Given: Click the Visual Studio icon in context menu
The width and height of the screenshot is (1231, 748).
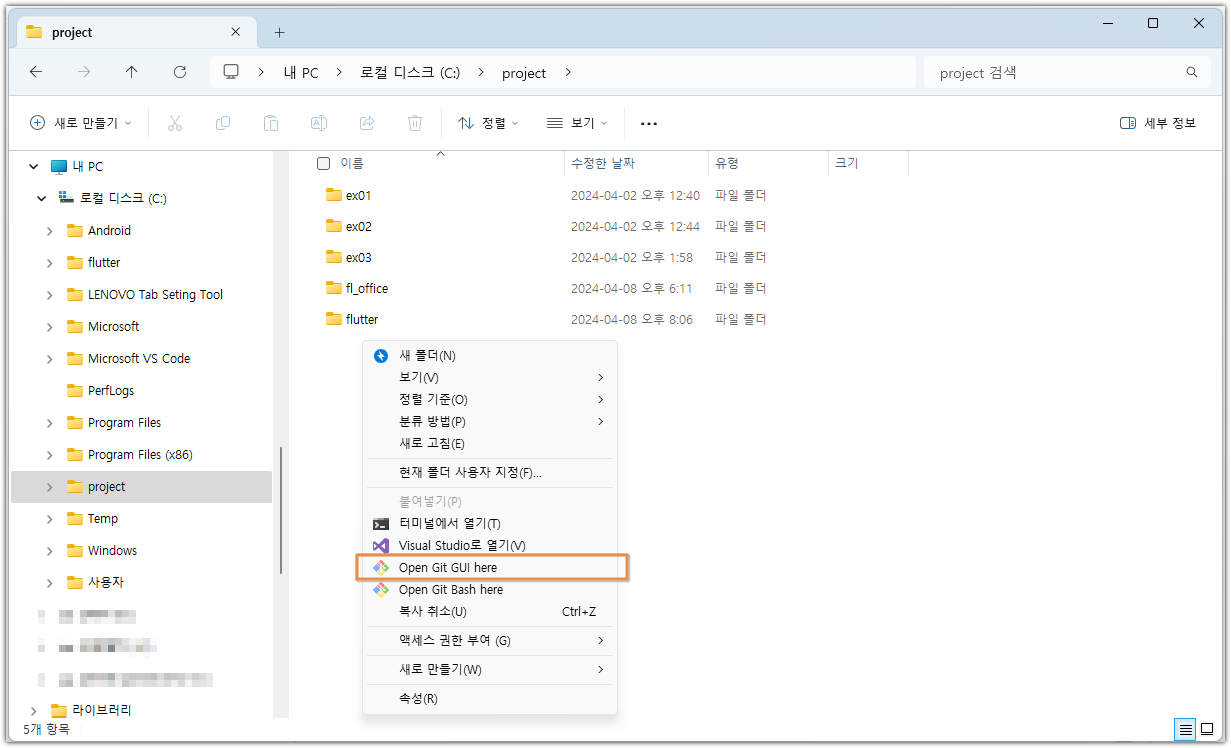Looking at the screenshot, I should click(381, 545).
